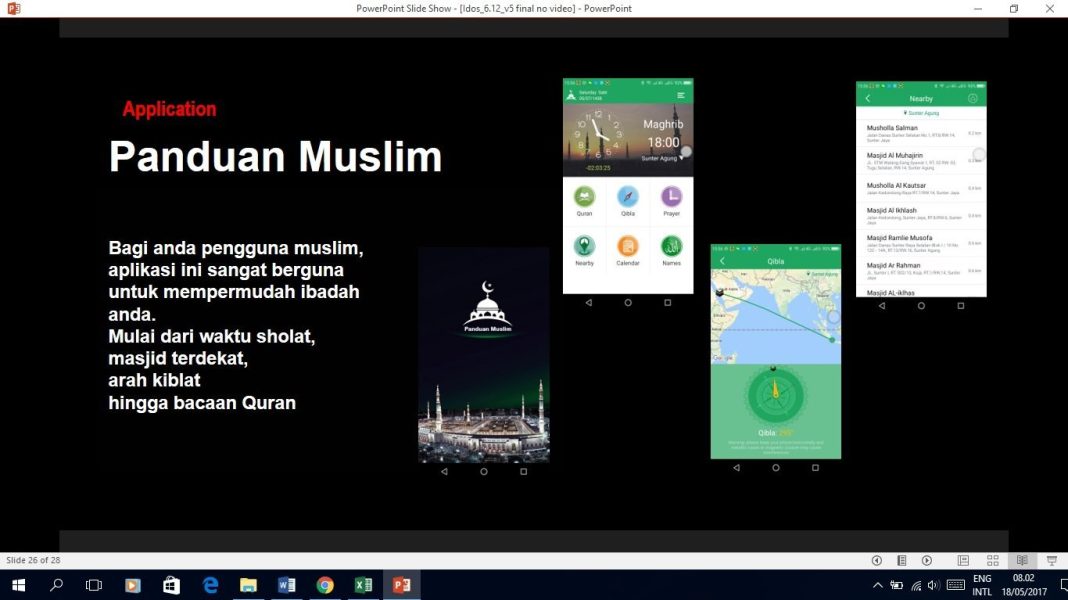Click the Musholla Al Kautsar list entry
The width and height of the screenshot is (1068, 600).
[x=921, y=189]
